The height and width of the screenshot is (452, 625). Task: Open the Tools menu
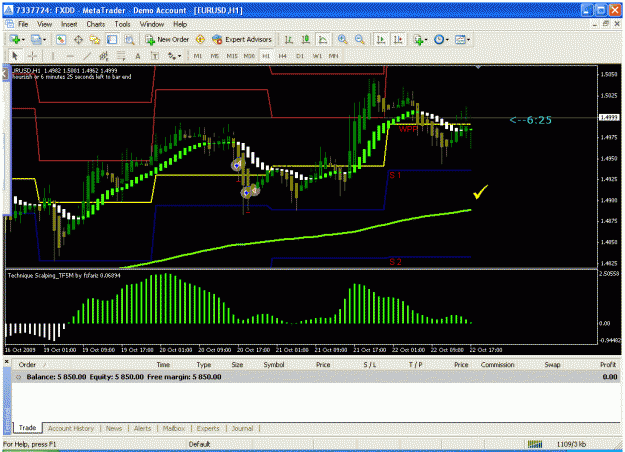122,24
